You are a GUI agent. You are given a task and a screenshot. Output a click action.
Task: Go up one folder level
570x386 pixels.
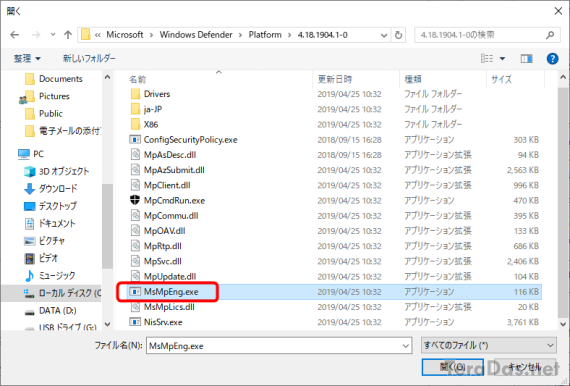click(x=68, y=35)
